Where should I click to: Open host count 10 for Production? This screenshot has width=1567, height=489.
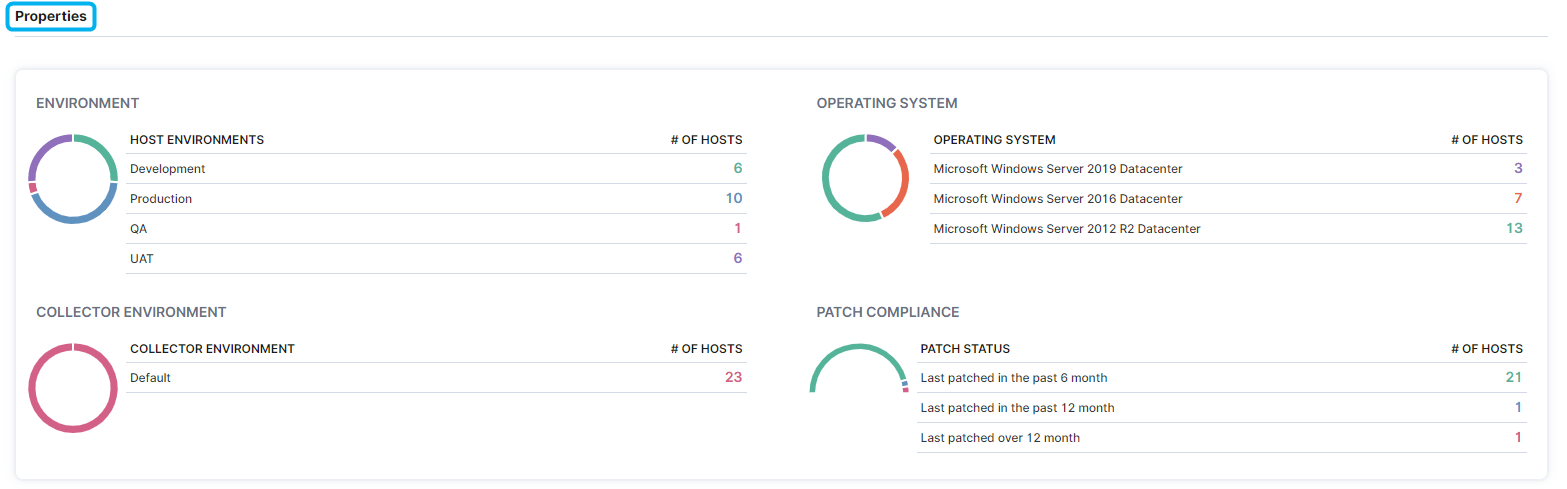pyautogui.click(x=734, y=199)
